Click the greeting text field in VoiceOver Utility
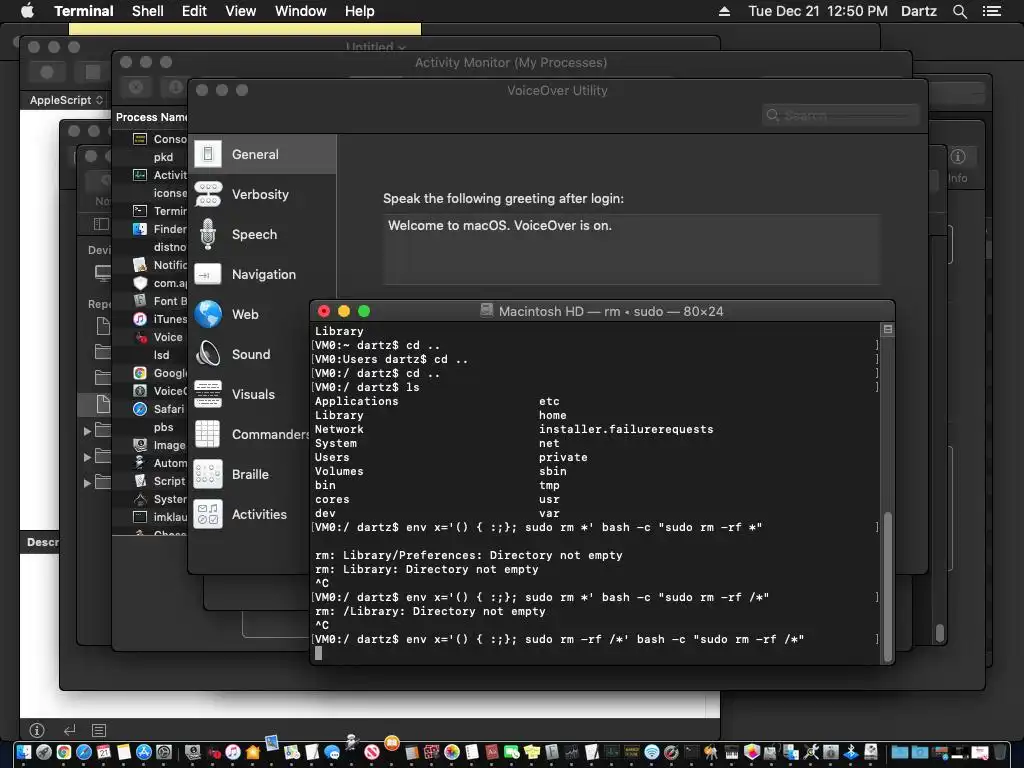This screenshot has width=1024, height=768. (632, 249)
